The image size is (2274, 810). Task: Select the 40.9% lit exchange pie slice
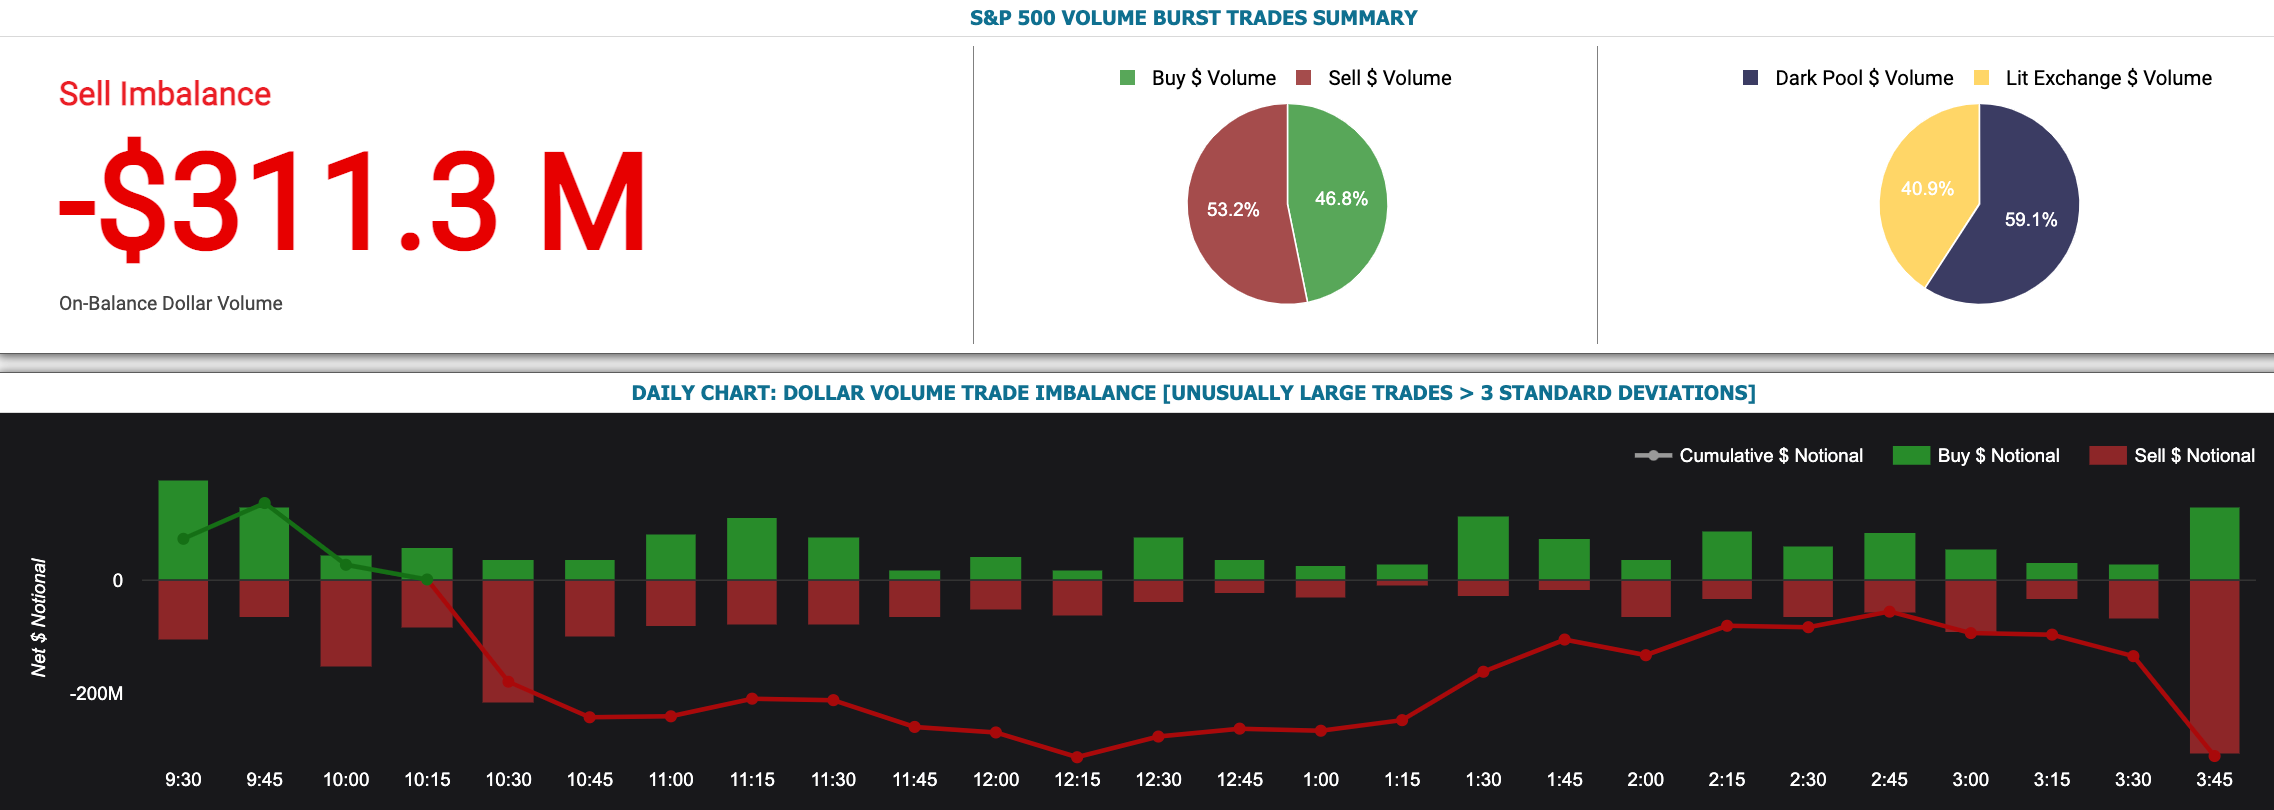1925,190
